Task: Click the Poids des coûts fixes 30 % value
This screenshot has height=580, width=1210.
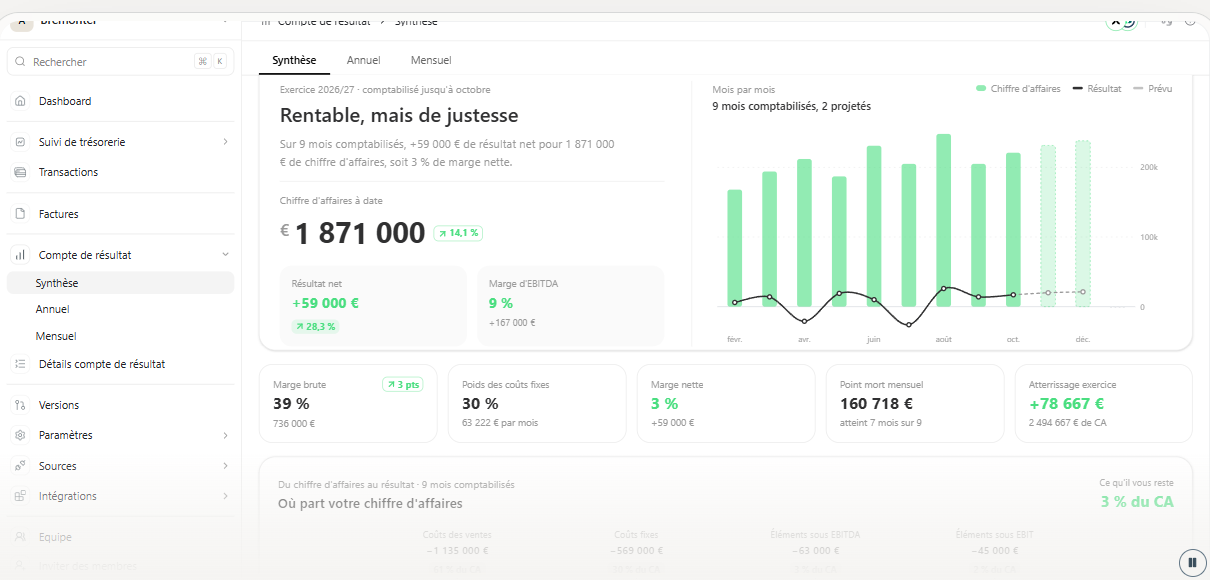Action: pyautogui.click(x=480, y=404)
